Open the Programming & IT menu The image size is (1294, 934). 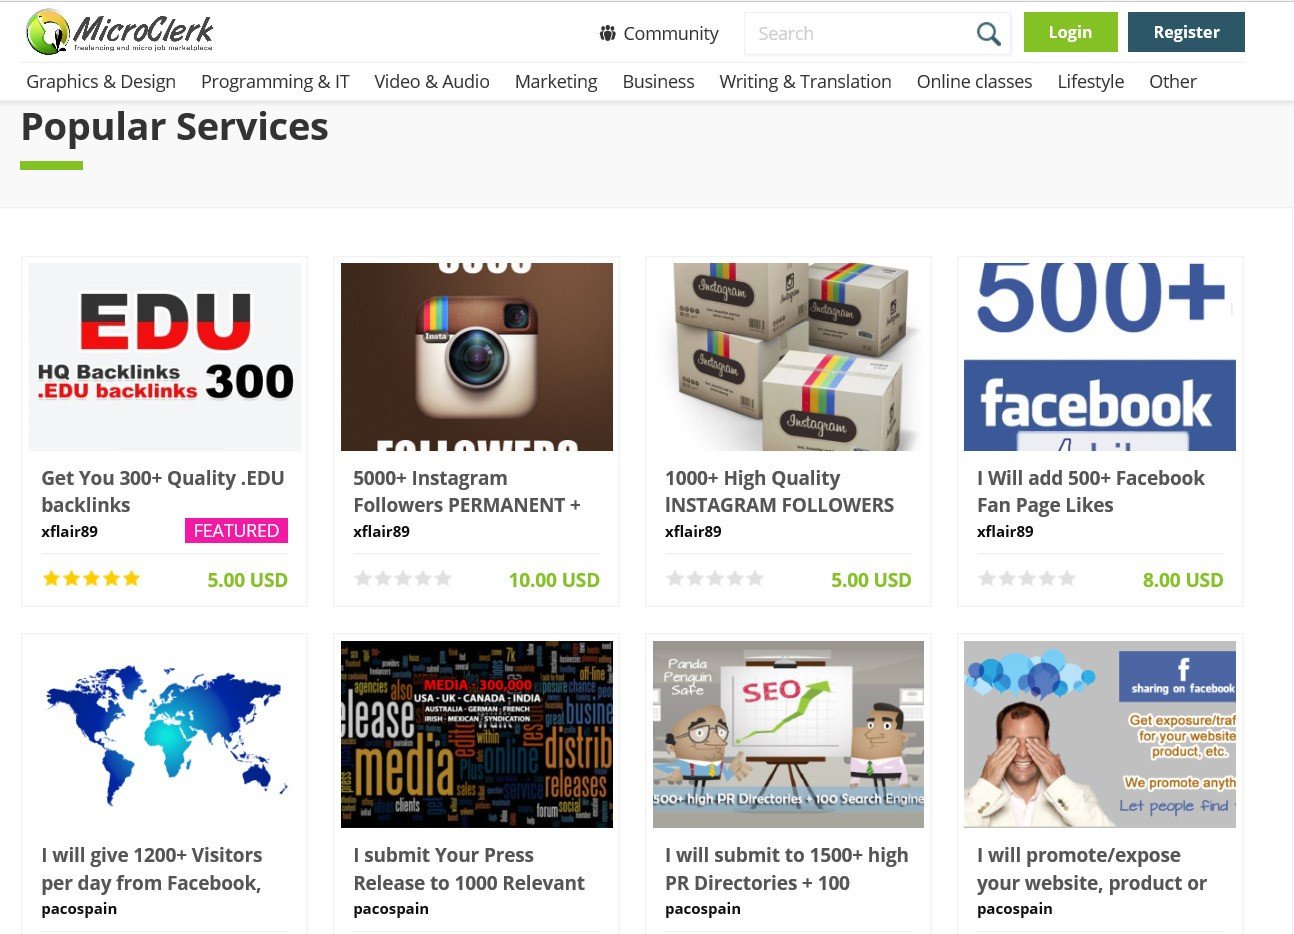pyautogui.click(x=275, y=81)
